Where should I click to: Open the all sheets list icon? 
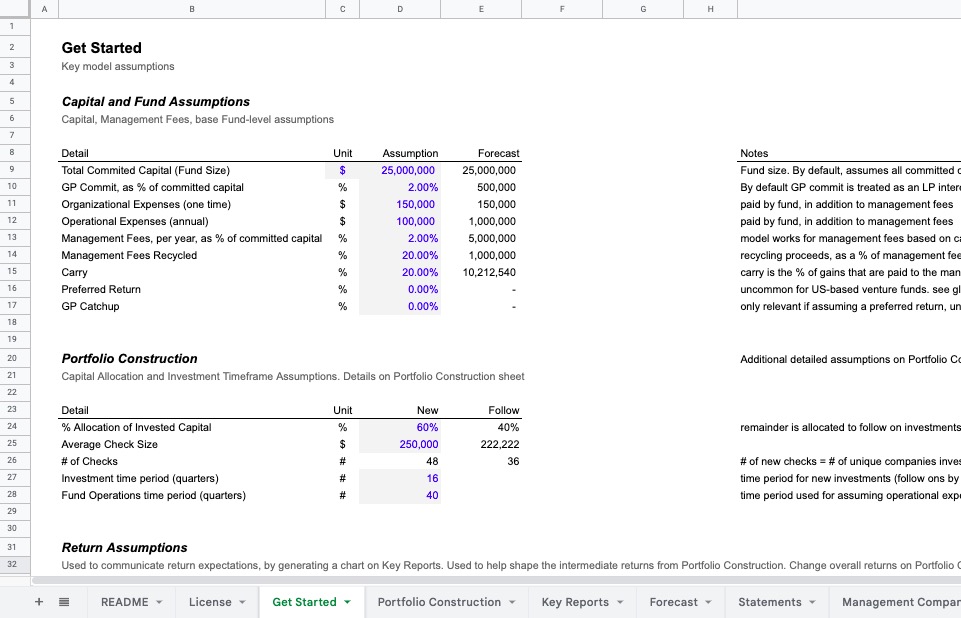64,602
